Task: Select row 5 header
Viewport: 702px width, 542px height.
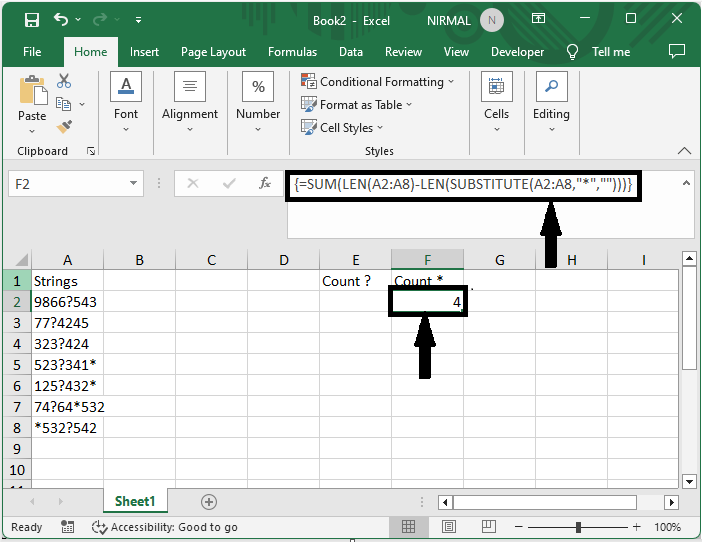Action: pyautogui.click(x=17, y=365)
